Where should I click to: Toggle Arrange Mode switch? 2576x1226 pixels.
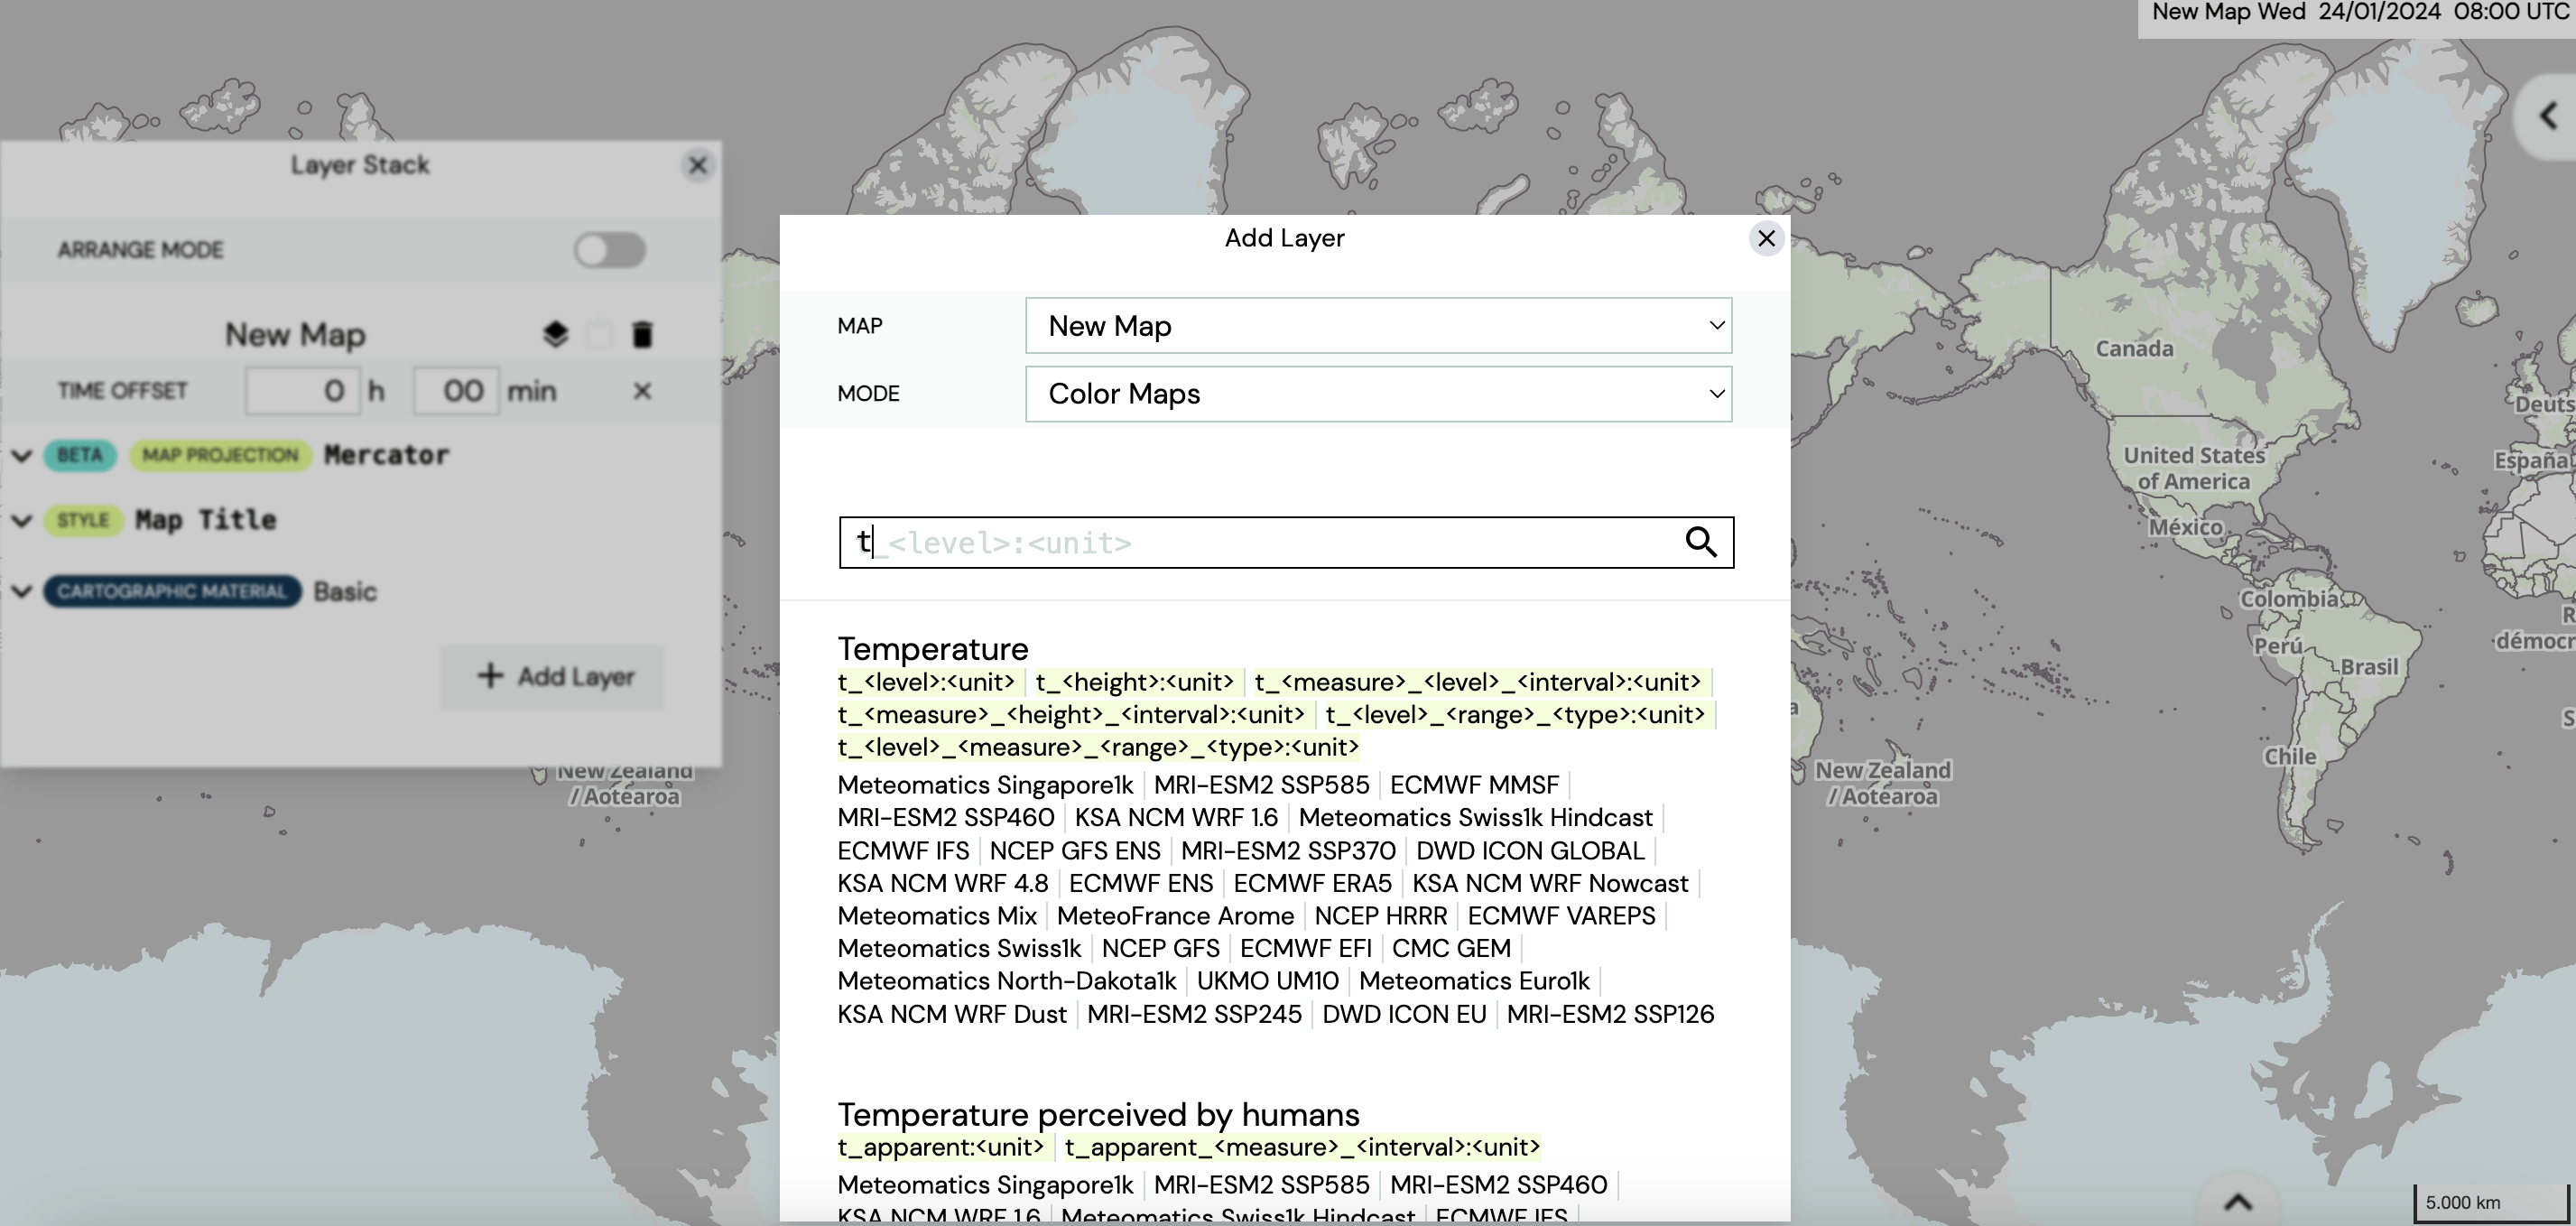tap(609, 250)
